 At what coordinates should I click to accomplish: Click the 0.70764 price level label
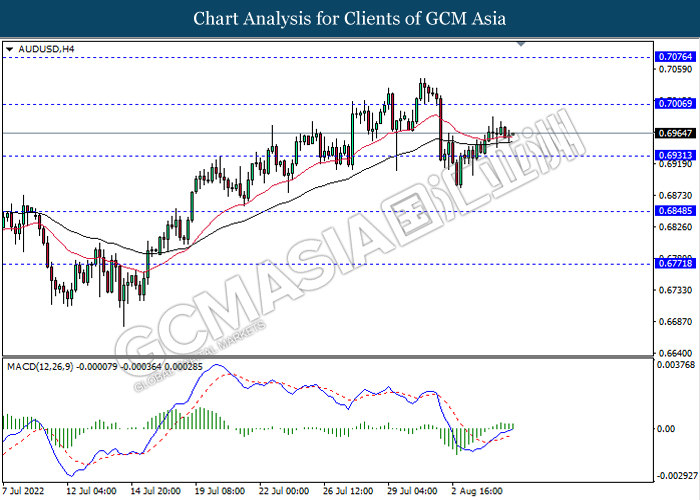[x=676, y=57]
